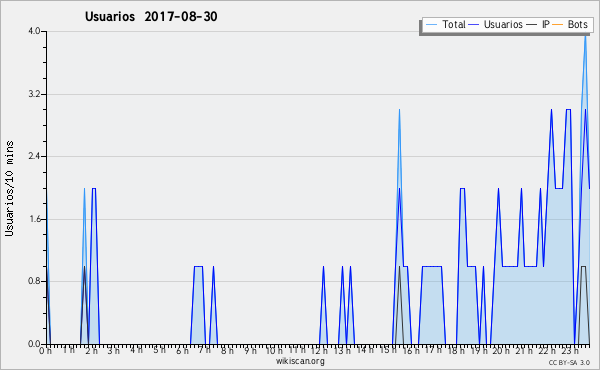Click the chart title Usuarios 2017-08-30

pyautogui.click(x=151, y=16)
